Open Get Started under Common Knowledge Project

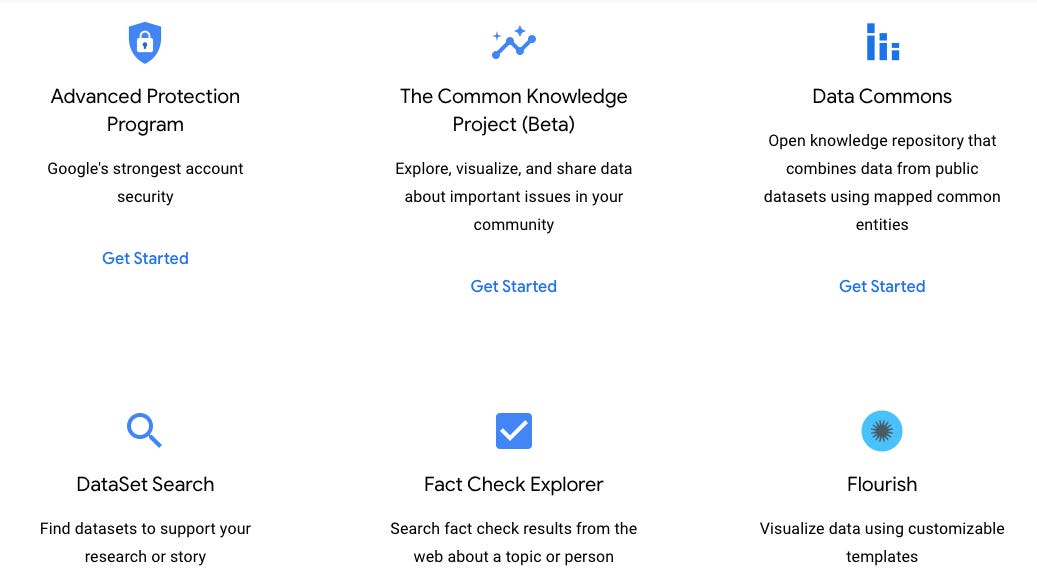click(513, 286)
